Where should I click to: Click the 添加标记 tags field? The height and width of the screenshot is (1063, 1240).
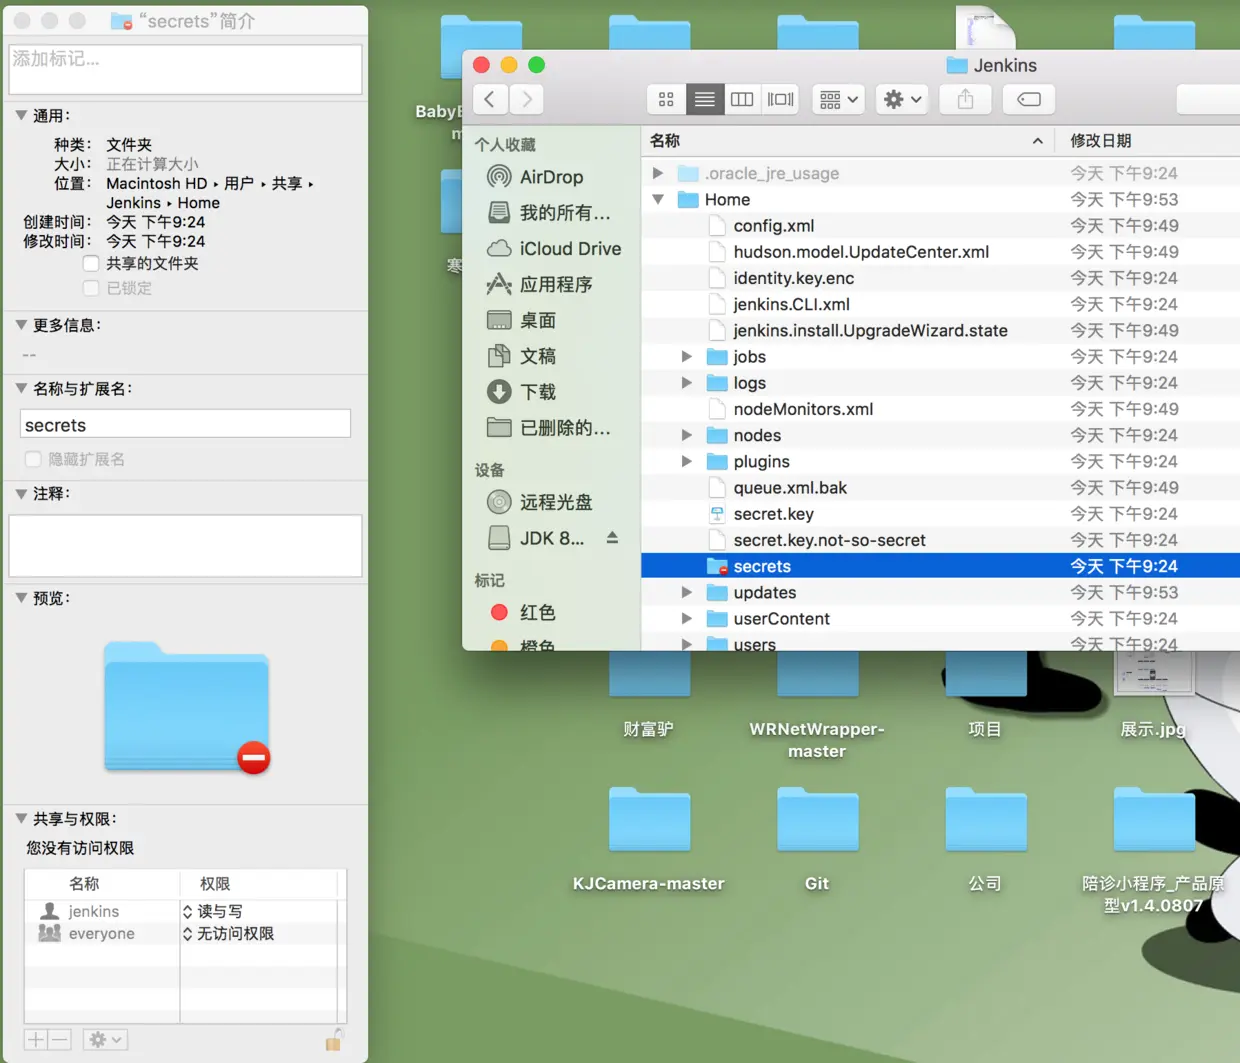[x=185, y=69]
